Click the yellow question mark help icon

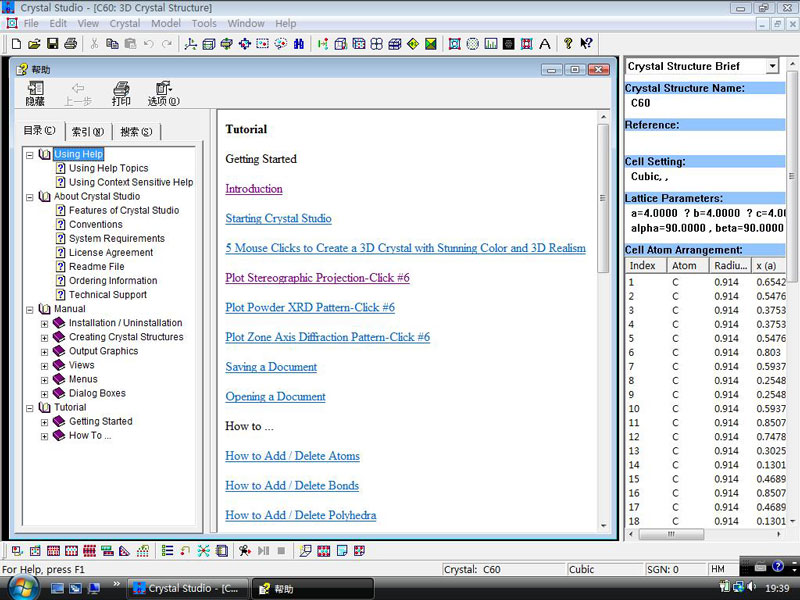pos(568,44)
